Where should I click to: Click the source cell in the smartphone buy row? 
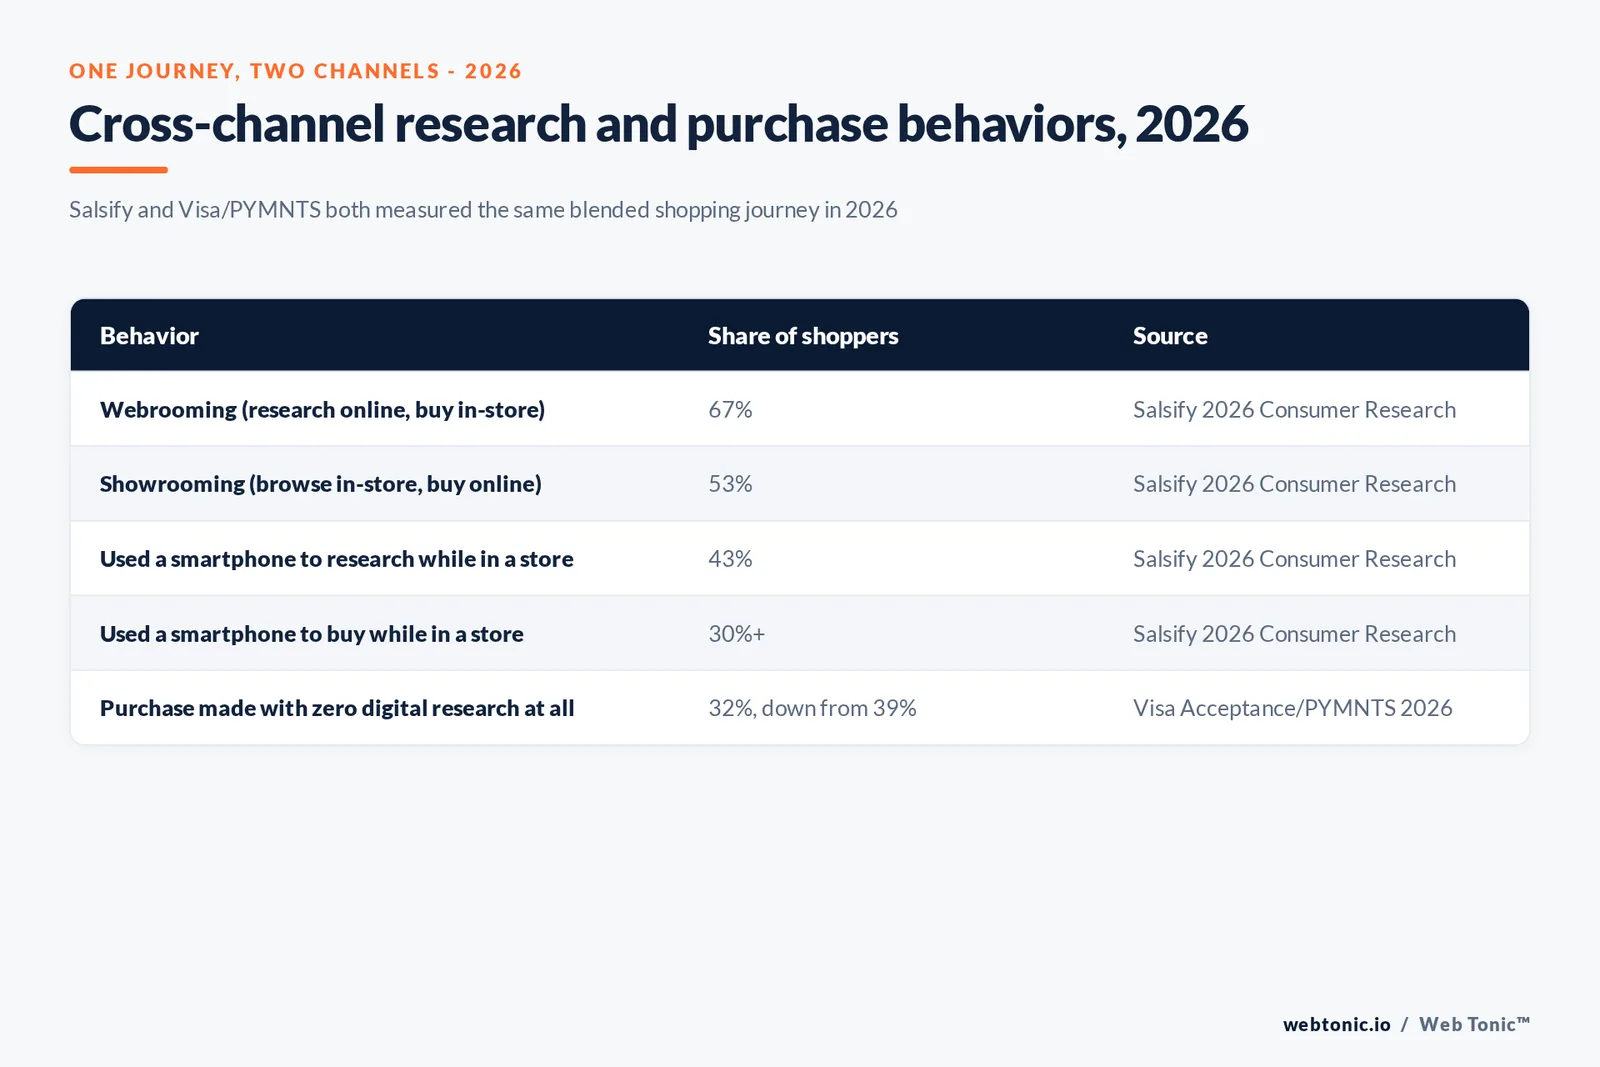click(1294, 634)
